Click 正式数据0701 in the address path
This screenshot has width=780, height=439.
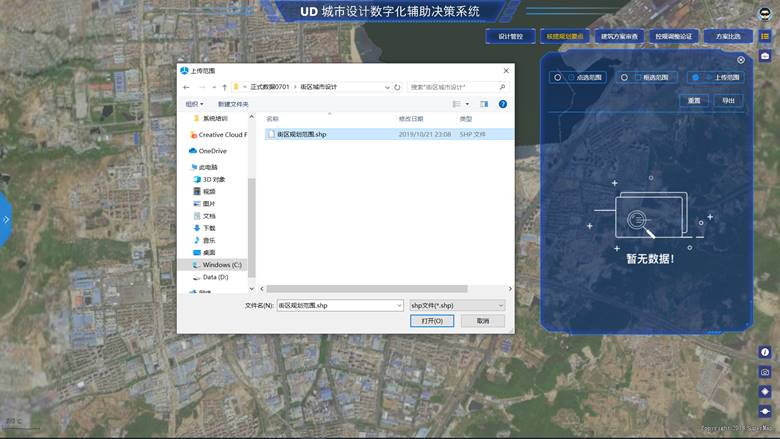point(270,87)
